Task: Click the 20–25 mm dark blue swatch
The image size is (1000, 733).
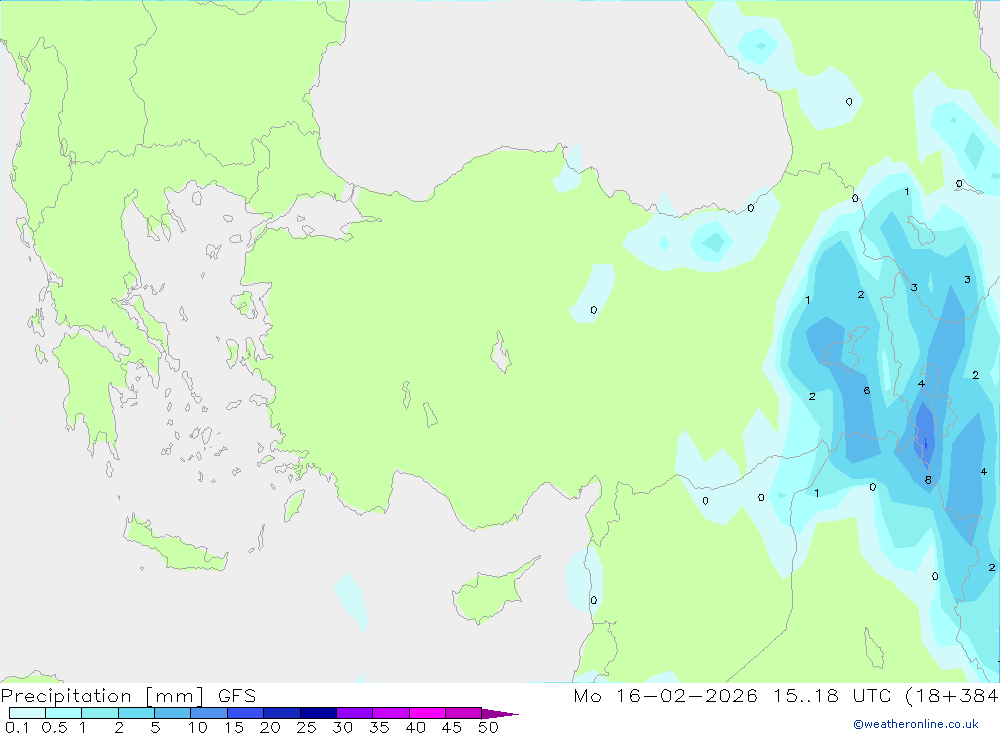Action: coord(282,713)
